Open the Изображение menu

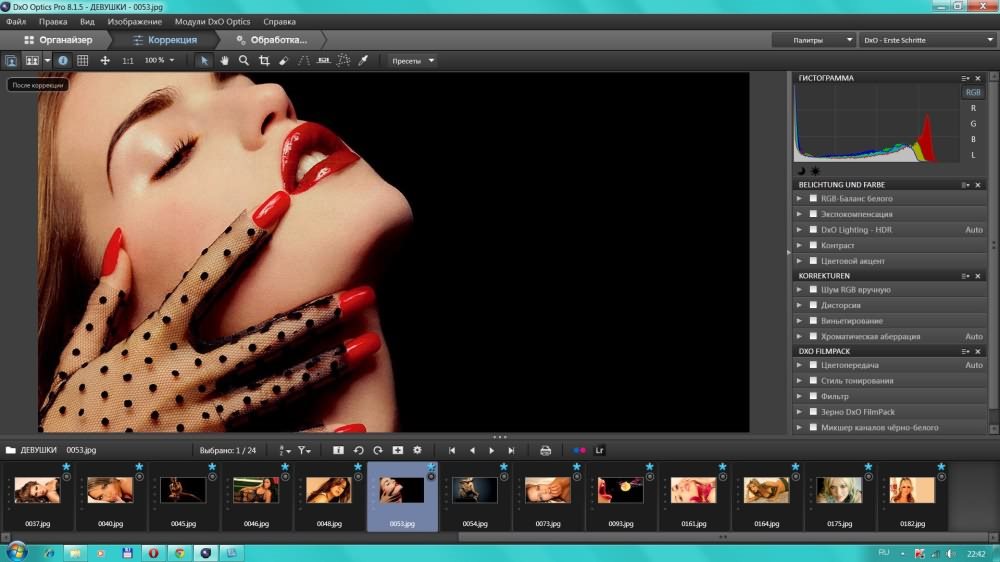tap(134, 21)
